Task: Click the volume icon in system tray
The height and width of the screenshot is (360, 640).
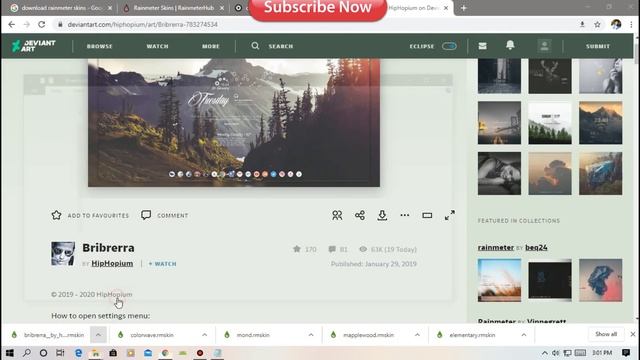Action: 556,353
